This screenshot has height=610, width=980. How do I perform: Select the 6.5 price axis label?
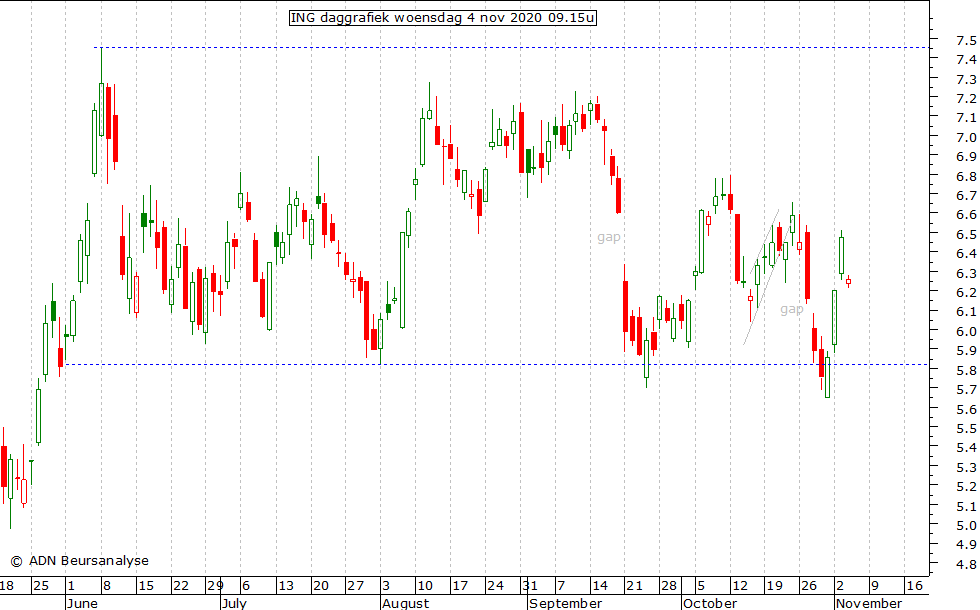[x=966, y=234]
